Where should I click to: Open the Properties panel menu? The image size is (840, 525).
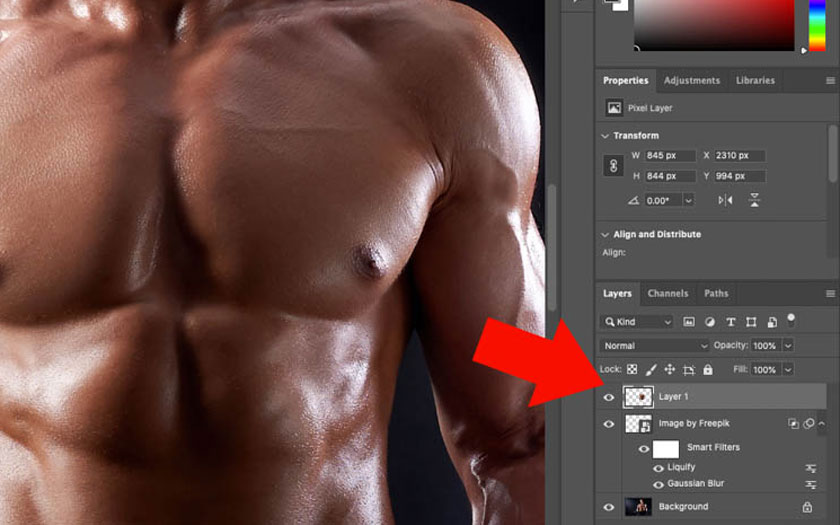(x=830, y=80)
